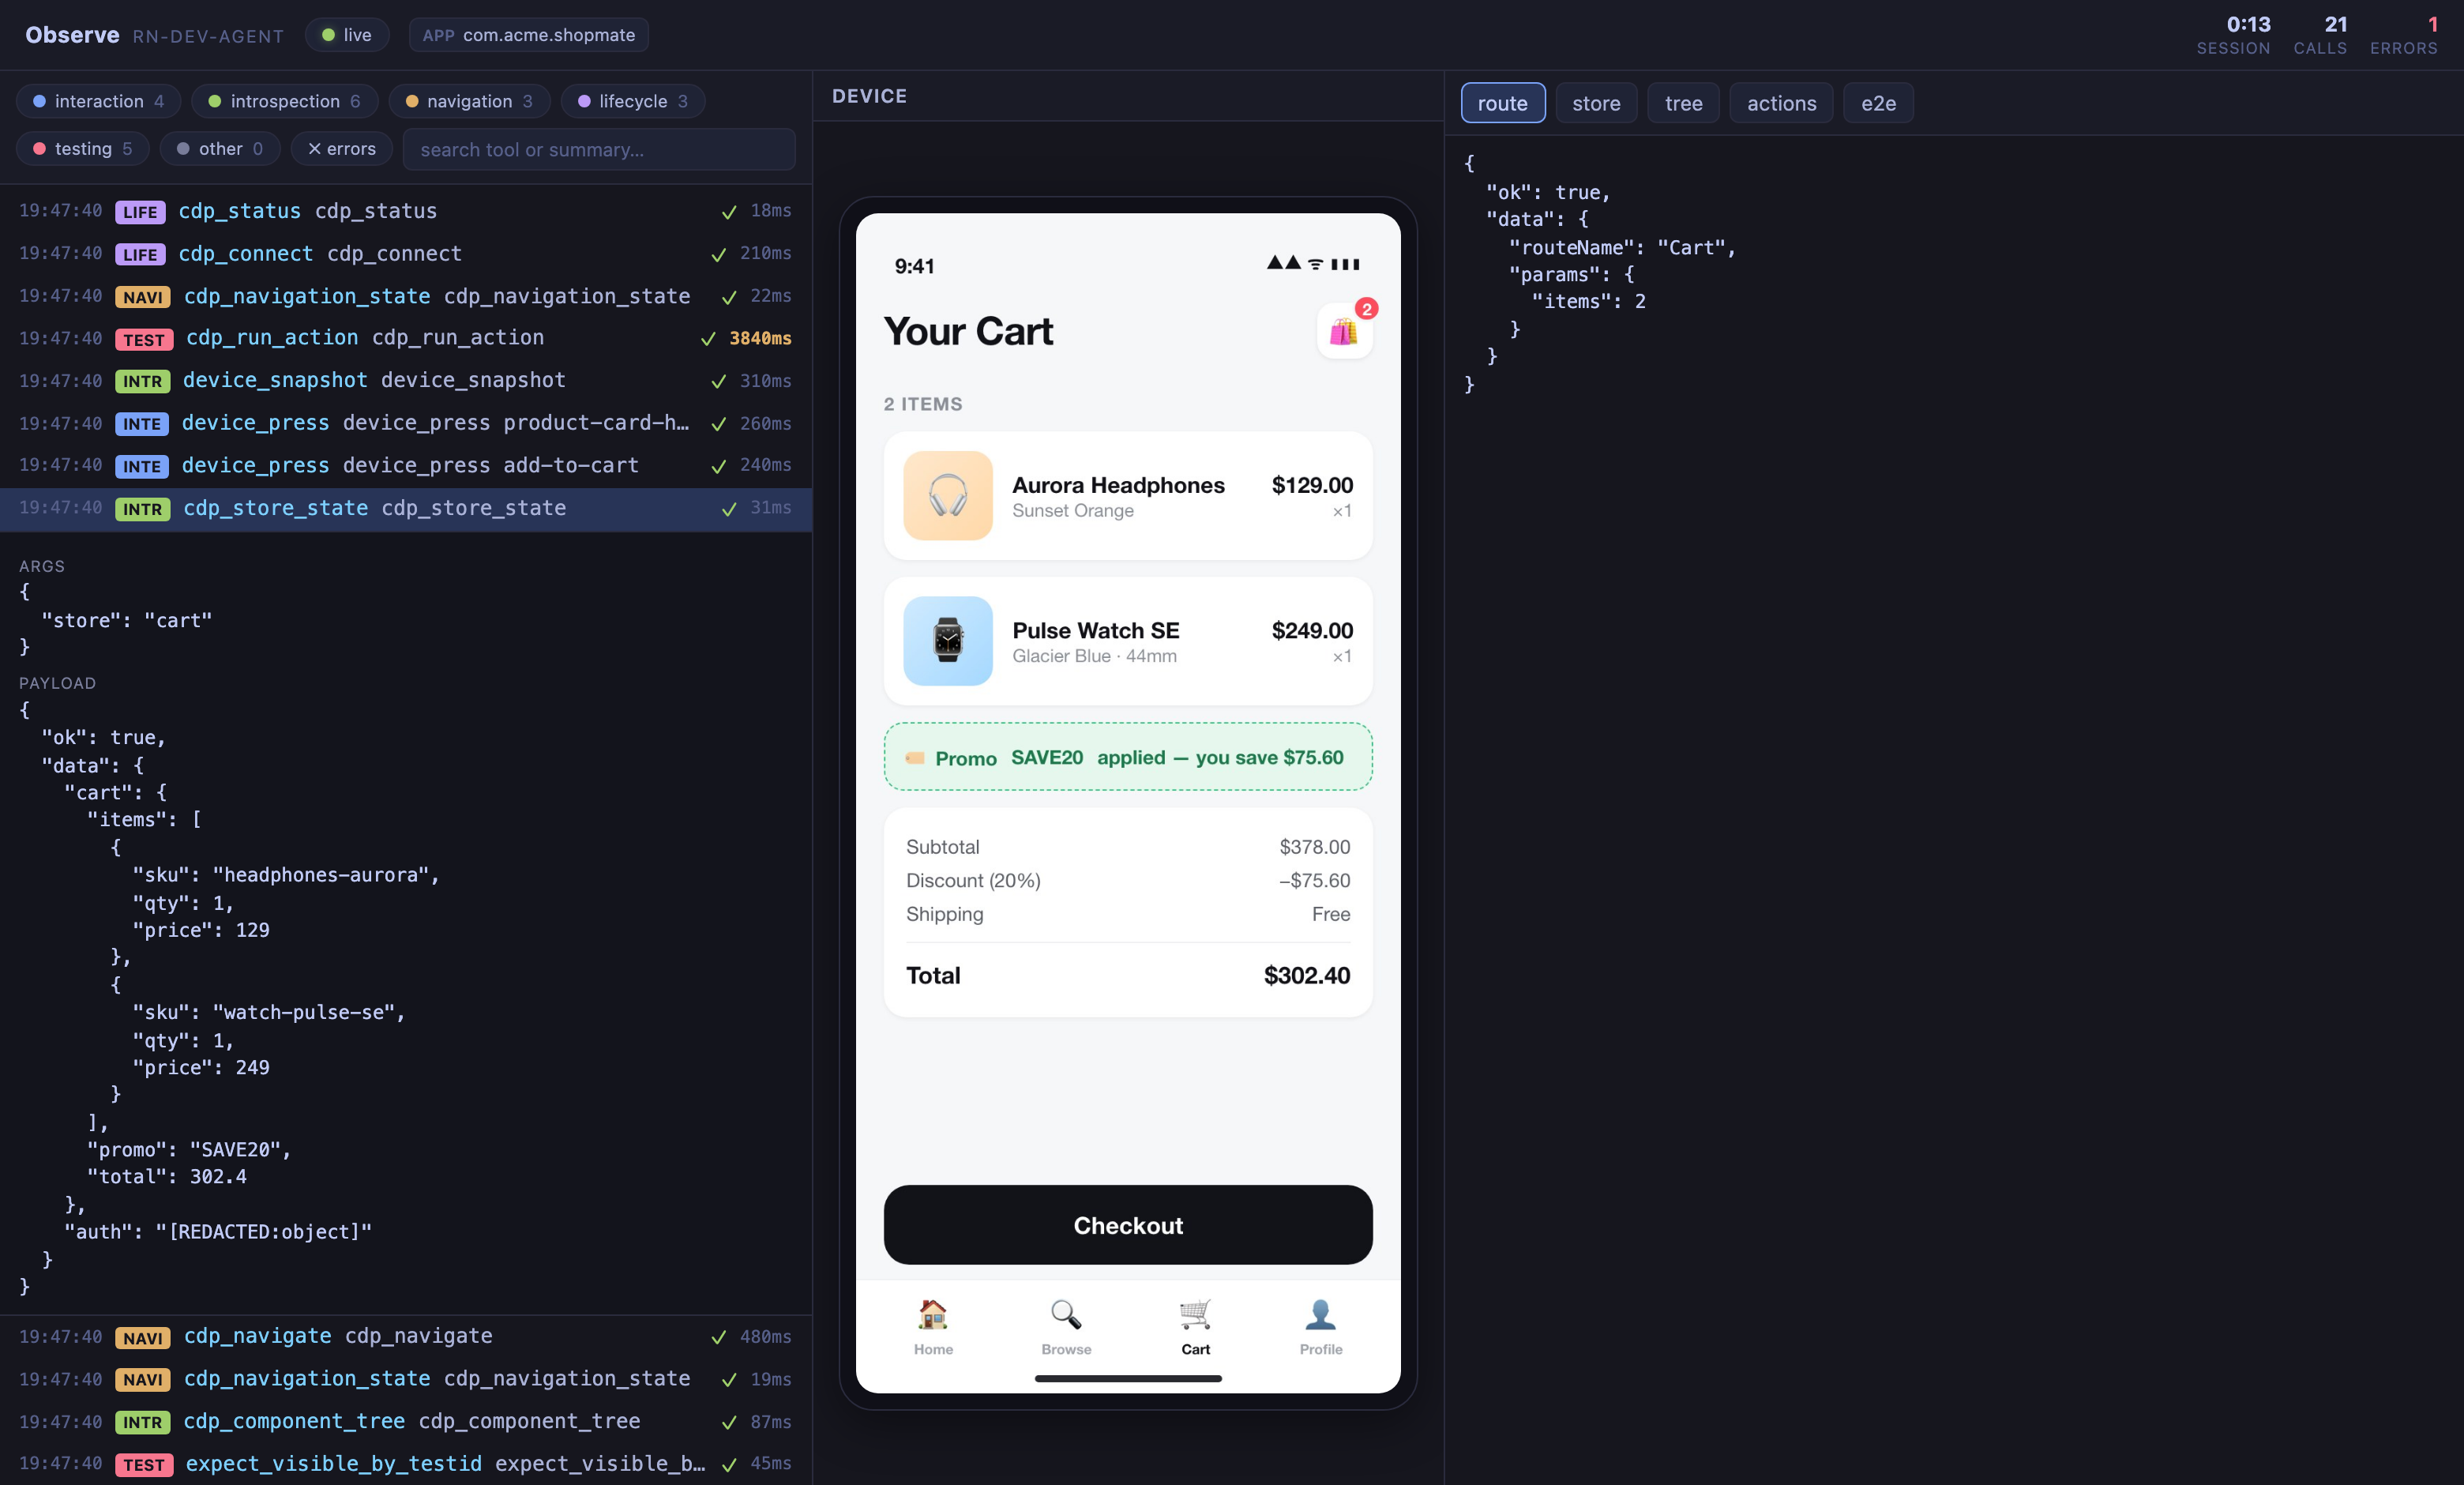The image size is (2464, 1485).
Task: Click the device home indicator bar
Action: (1128, 1379)
